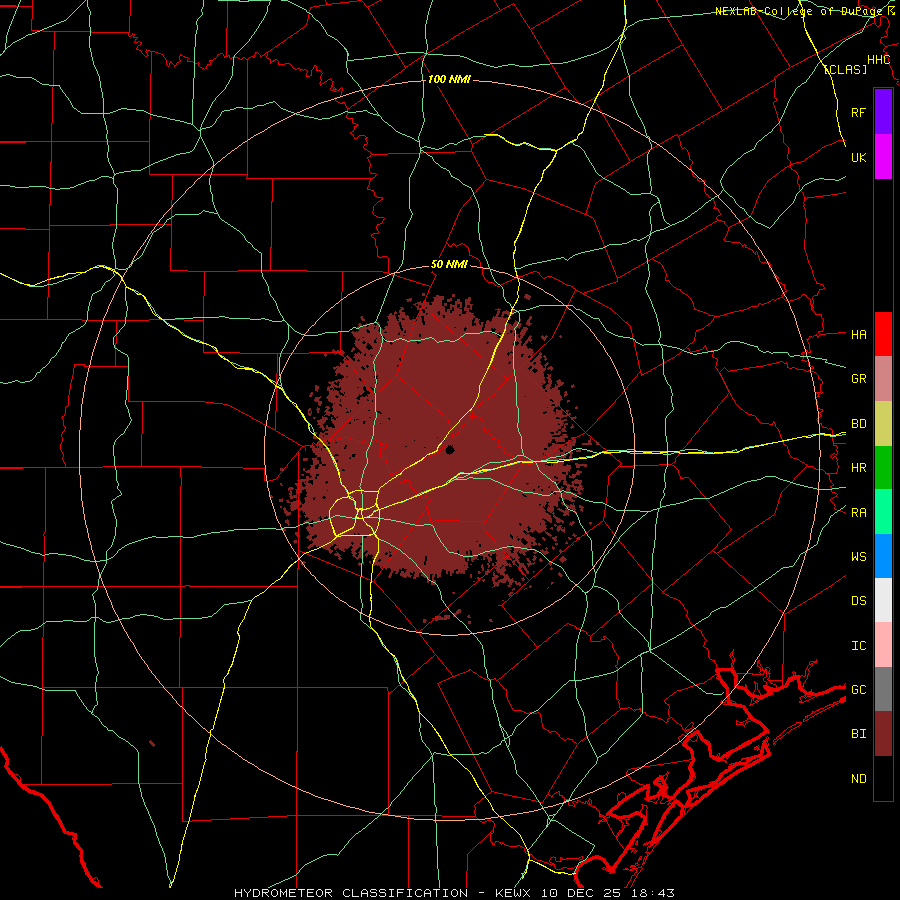This screenshot has width=900, height=900.
Task: Select the BD legend label
Action: [x=858, y=424]
